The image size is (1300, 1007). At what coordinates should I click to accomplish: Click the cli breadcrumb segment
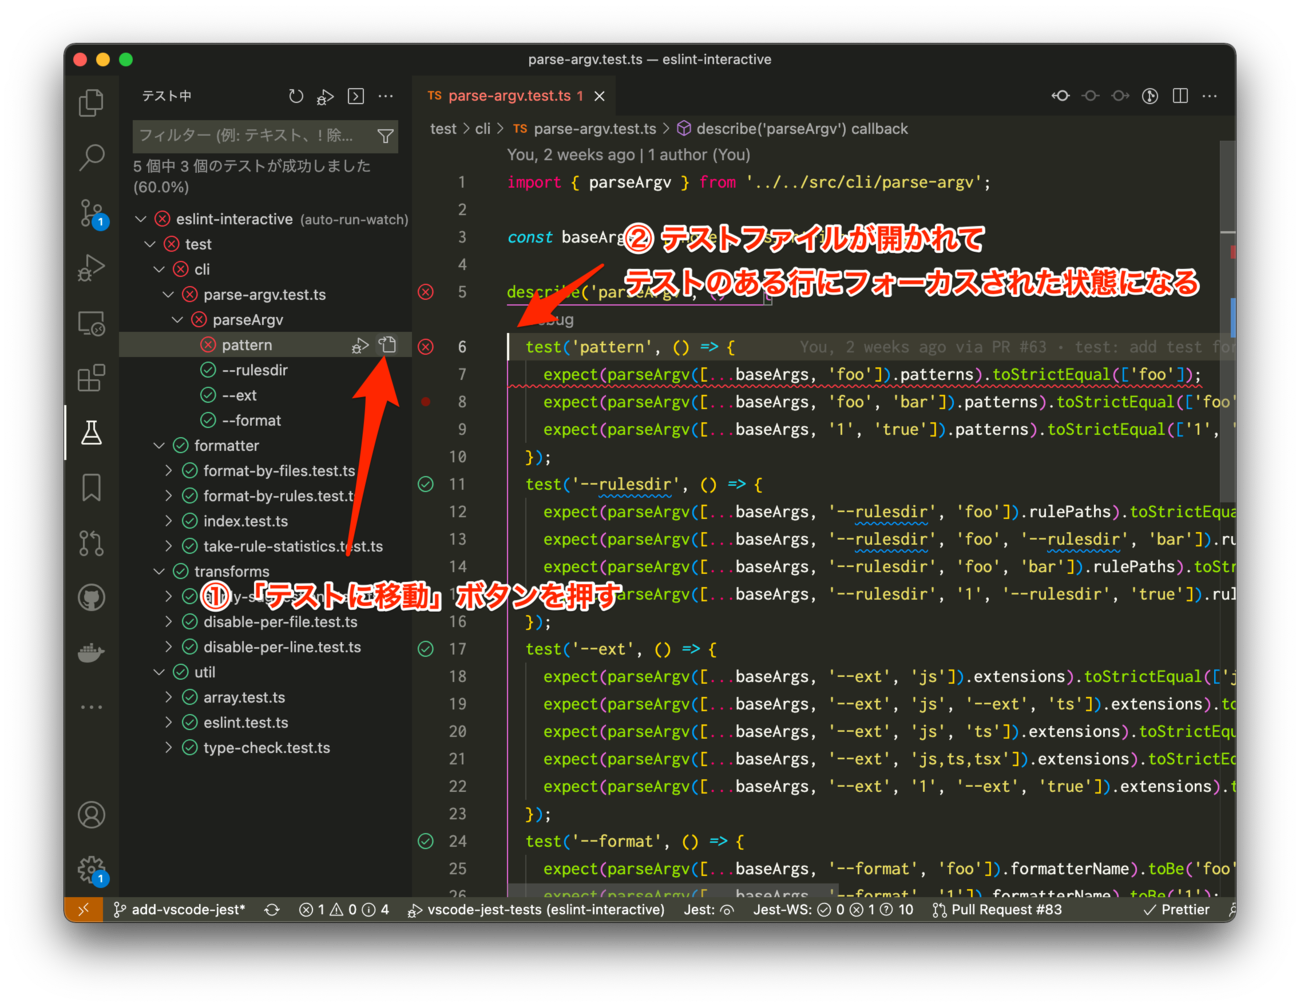(483, 129)
